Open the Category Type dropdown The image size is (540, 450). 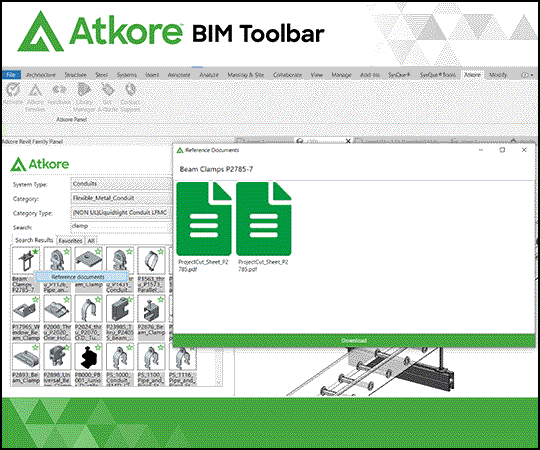(x=121, y=213)
